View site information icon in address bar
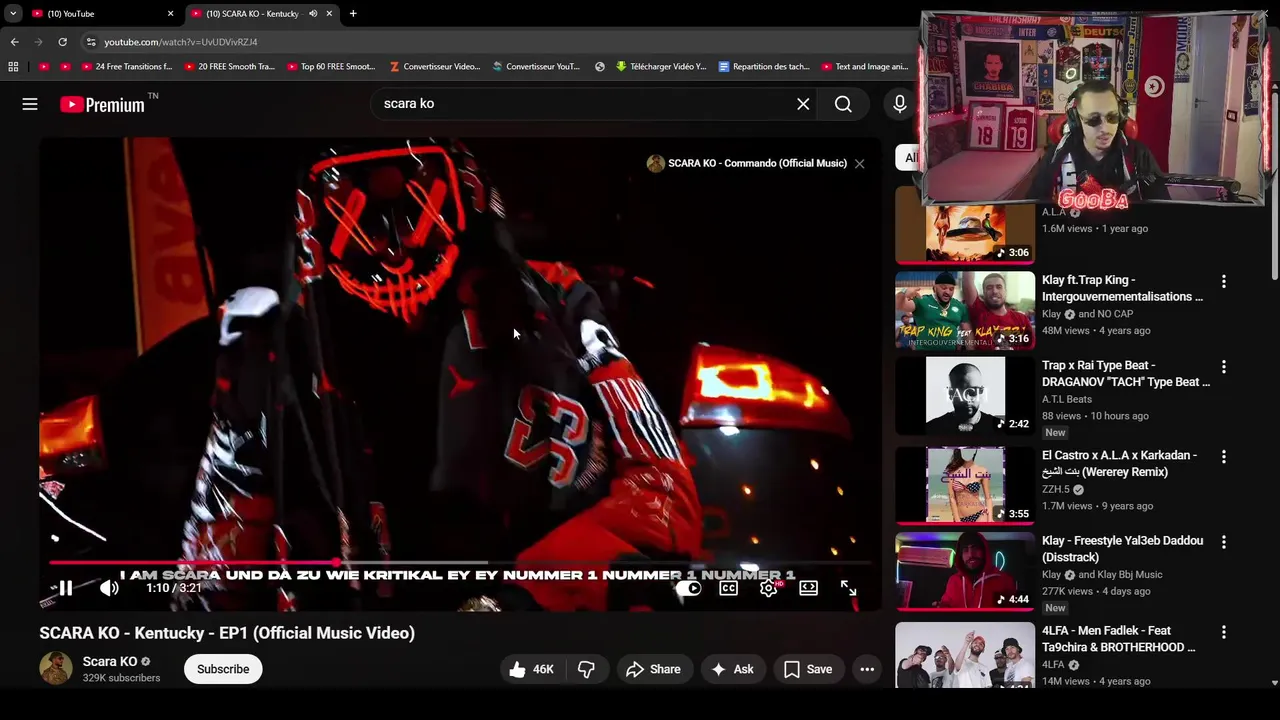Screen dimensions: 1280x720 pyautogui.click(x=91, y=42)
